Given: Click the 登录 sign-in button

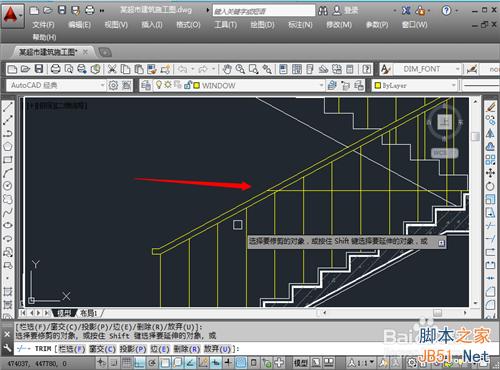Looking at the screenshot, I should (346, 11).
